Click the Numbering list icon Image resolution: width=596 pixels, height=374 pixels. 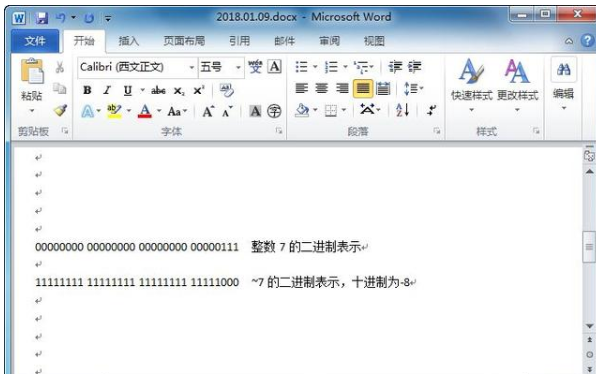pos(331,67)
